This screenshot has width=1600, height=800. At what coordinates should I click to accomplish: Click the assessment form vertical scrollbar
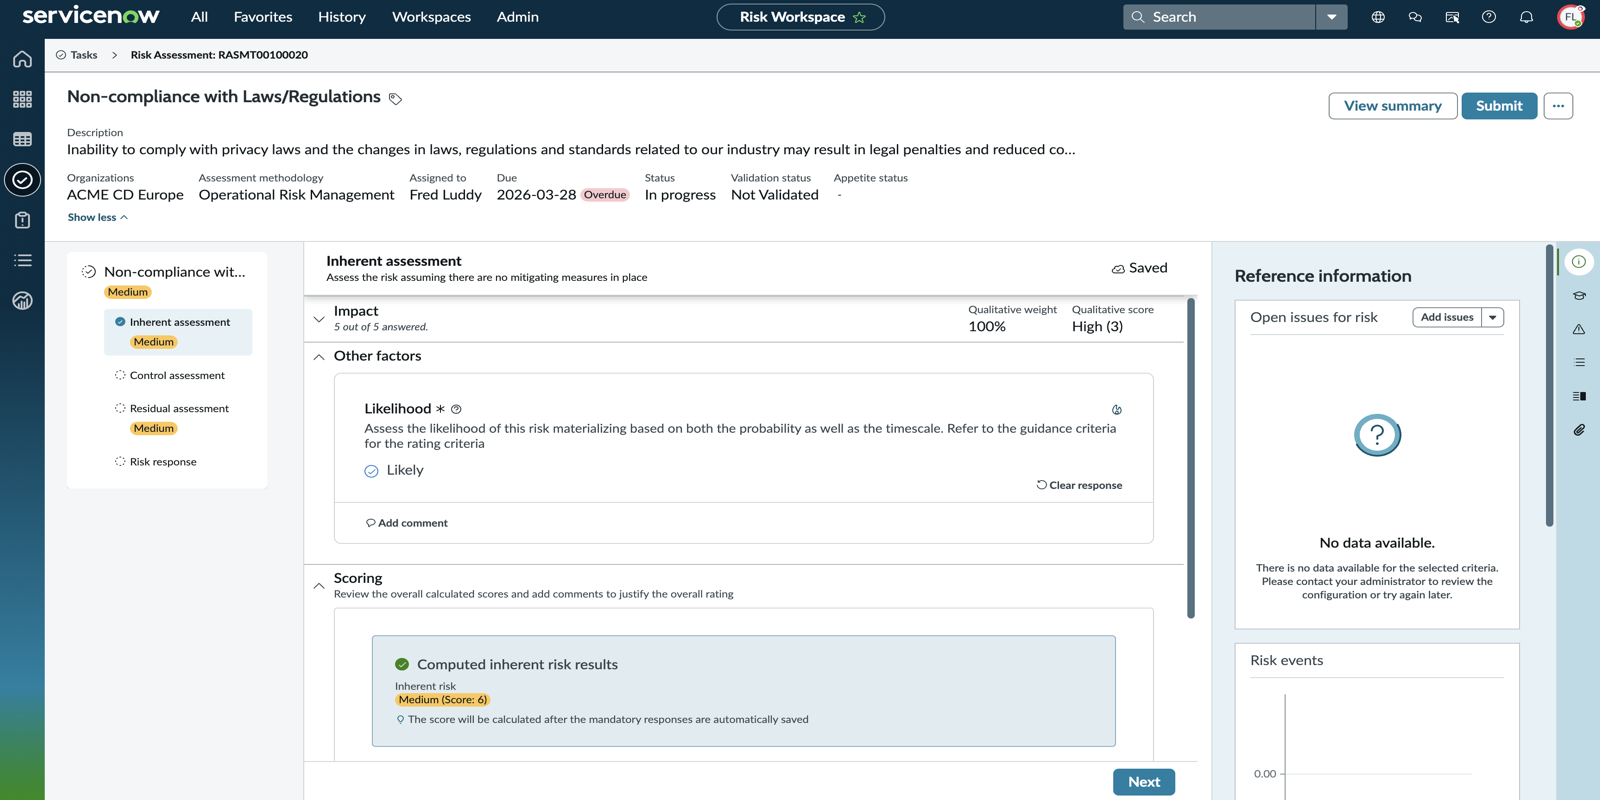[x=1190, y=458]
